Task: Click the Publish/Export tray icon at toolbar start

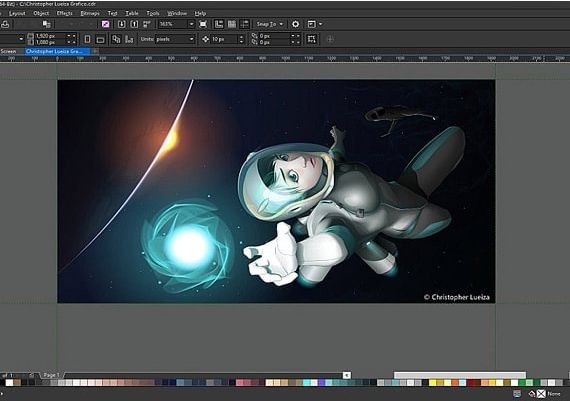Action: (x=5, y=24)
